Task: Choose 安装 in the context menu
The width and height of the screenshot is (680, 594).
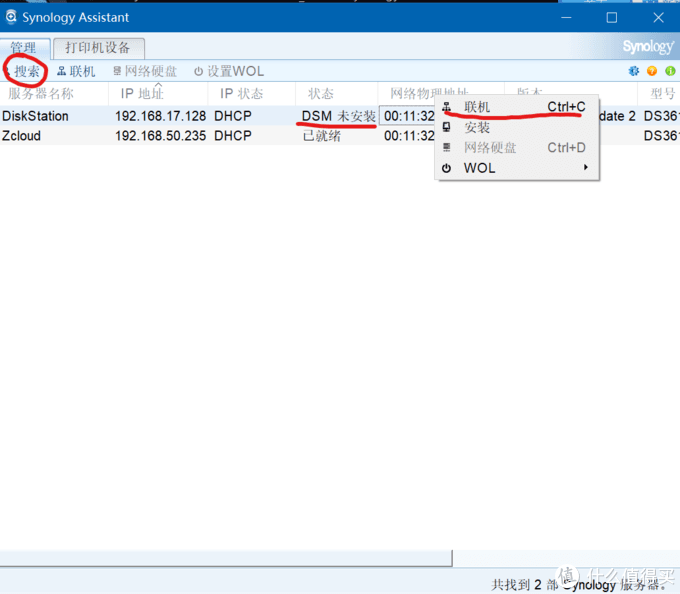Action: tap(517, 127)
